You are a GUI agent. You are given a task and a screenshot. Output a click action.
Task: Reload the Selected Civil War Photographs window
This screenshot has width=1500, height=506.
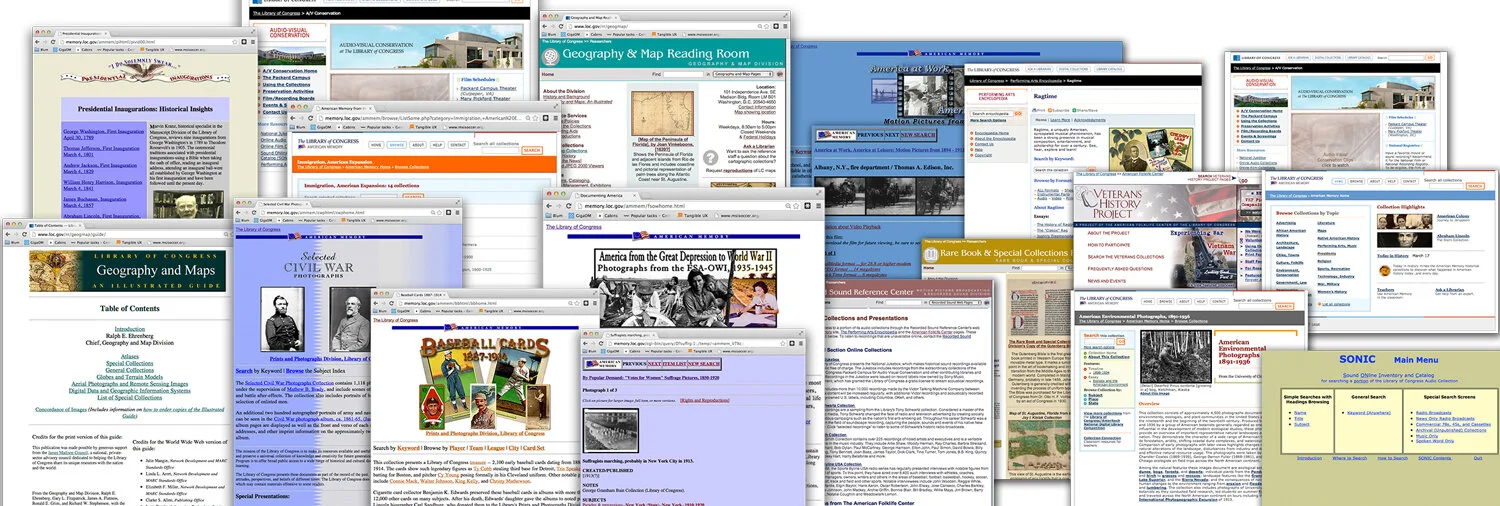pyautogui.click(x=255, y=212)
